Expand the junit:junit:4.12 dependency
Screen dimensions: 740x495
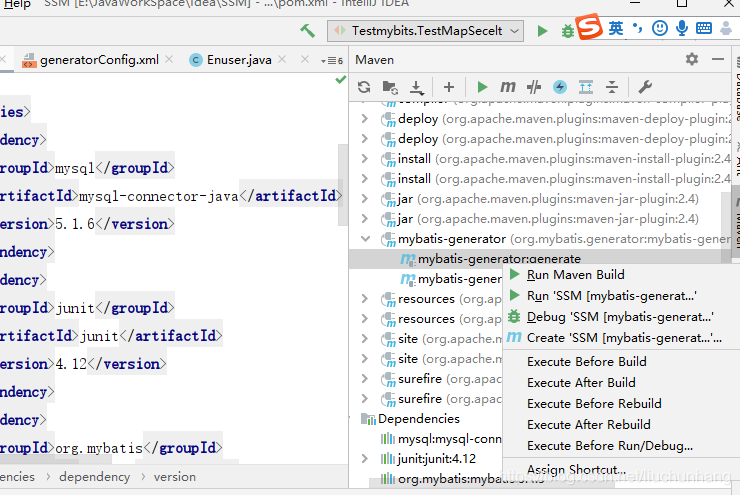click(364, 459)
